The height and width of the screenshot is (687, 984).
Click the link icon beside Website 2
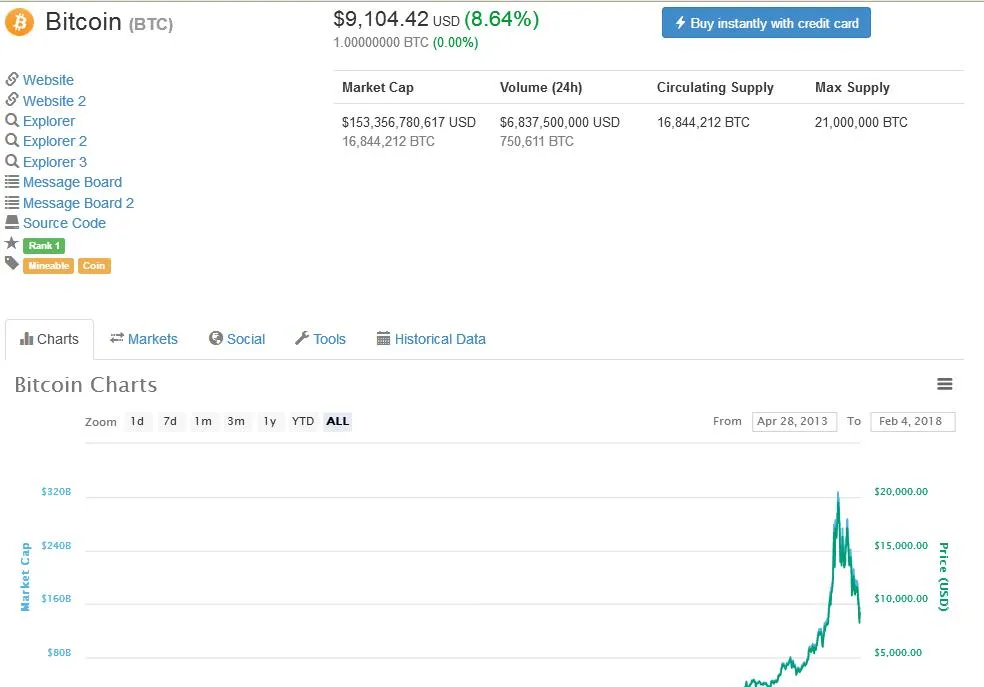point(12,100)
